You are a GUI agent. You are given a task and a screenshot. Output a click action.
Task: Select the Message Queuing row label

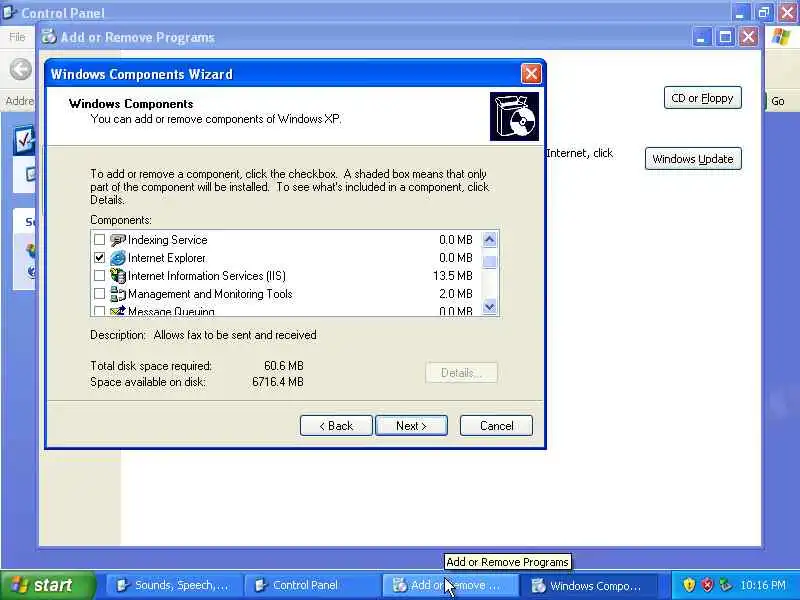click(x=171, y=311)
